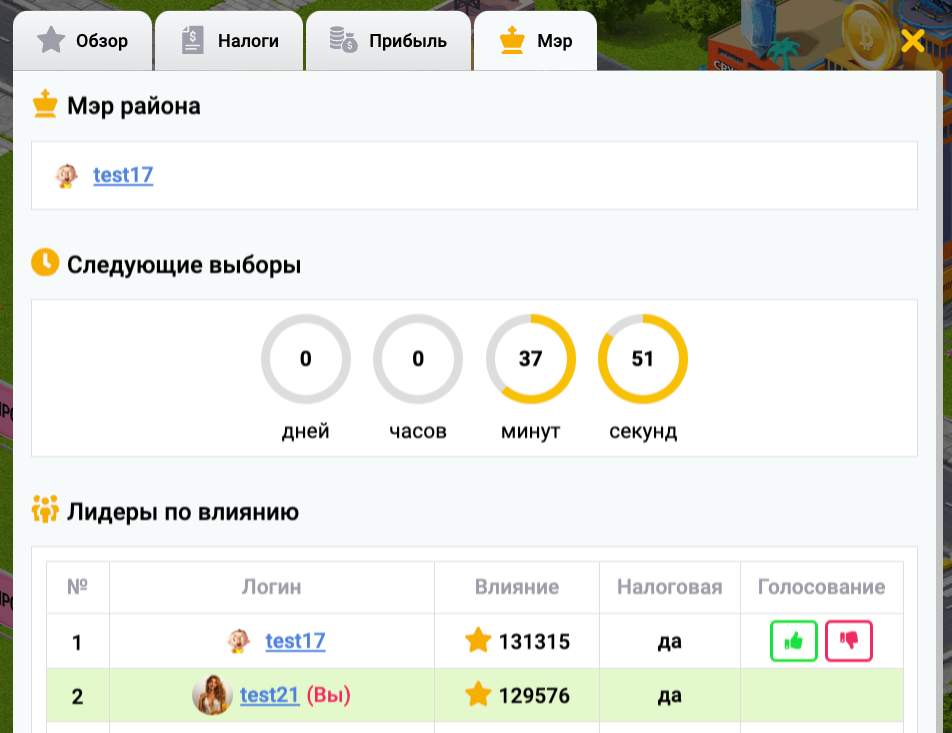Click the minutes countdown ring showing 37
The height and width of the screenshot is (733, 952).
coord(530,359)
